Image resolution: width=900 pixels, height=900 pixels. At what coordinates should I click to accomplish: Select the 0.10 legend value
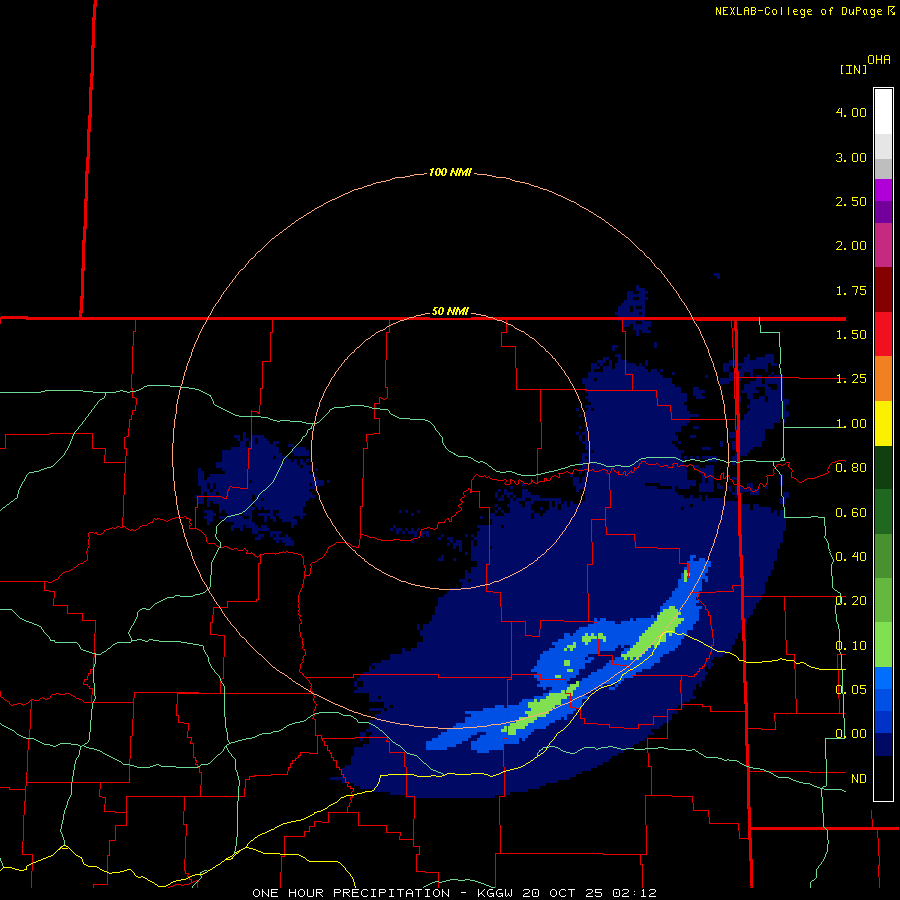851,646
